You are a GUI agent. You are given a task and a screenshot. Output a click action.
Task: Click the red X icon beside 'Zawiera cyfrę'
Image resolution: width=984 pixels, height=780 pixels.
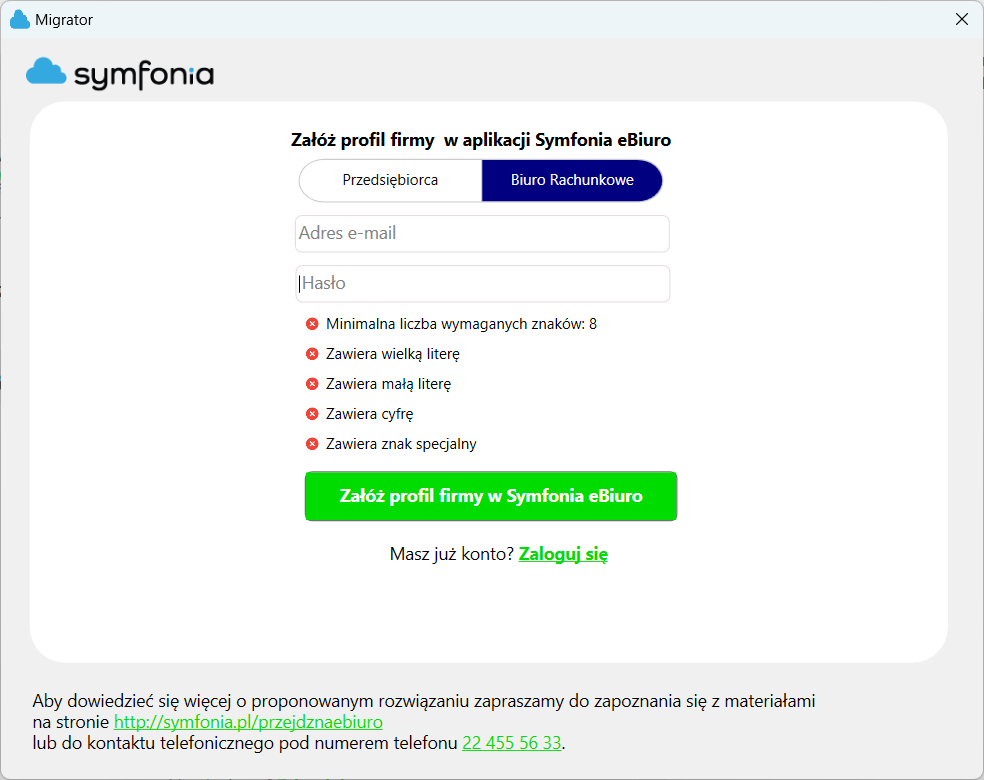[312, 414]
